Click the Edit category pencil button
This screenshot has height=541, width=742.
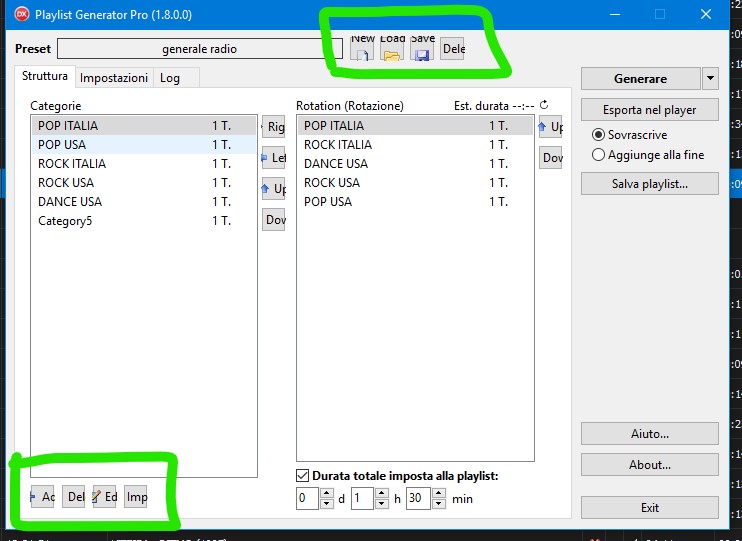pos(105,497)
